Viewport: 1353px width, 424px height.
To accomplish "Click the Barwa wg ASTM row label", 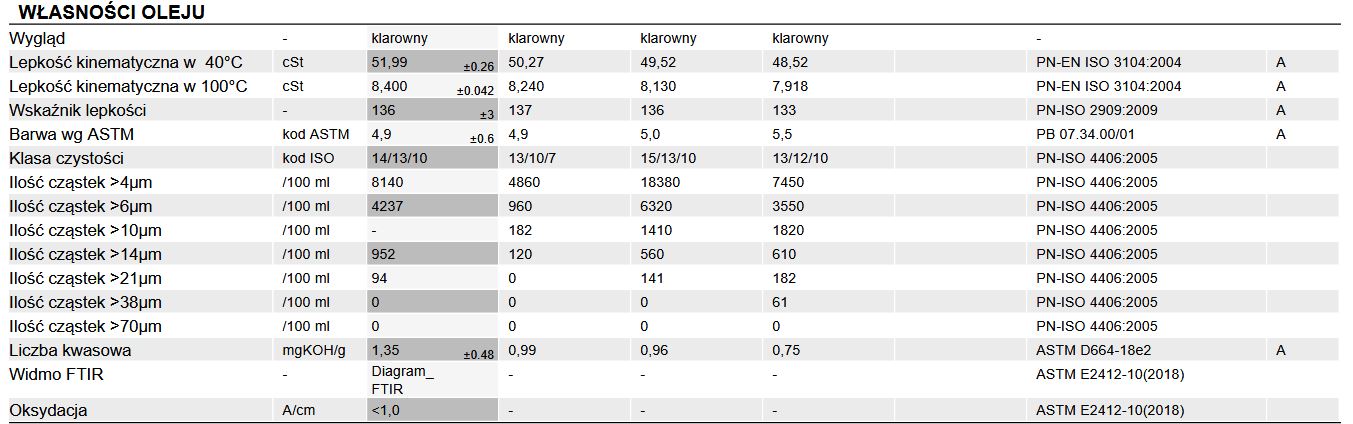I will pyautogui.click(x=71, y=134).
